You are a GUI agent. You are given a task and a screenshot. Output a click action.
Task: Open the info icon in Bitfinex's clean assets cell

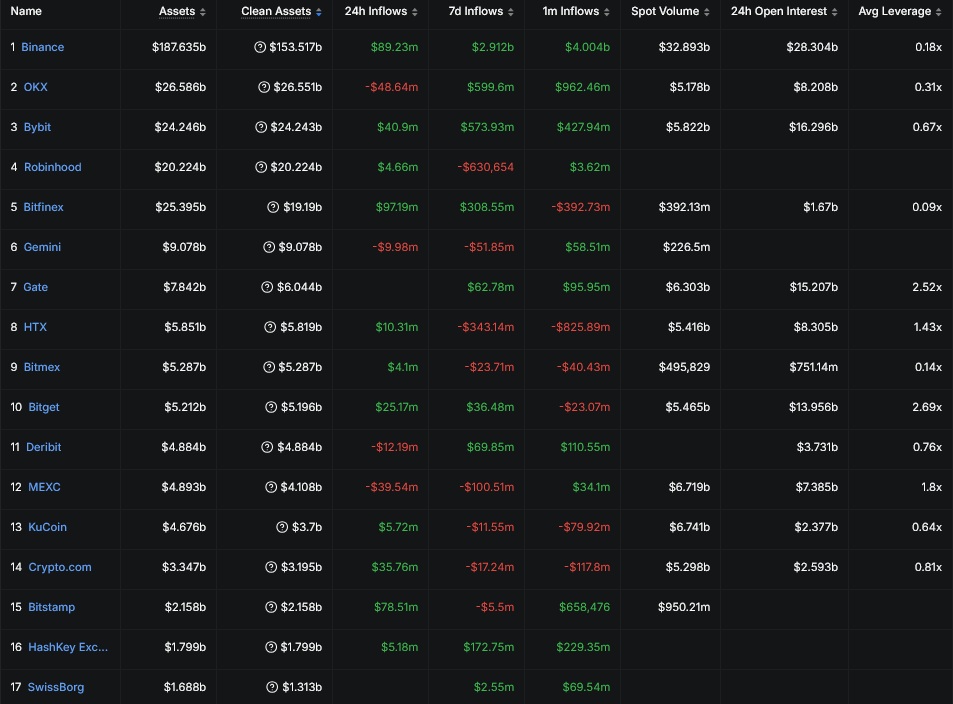coord(273,207)
